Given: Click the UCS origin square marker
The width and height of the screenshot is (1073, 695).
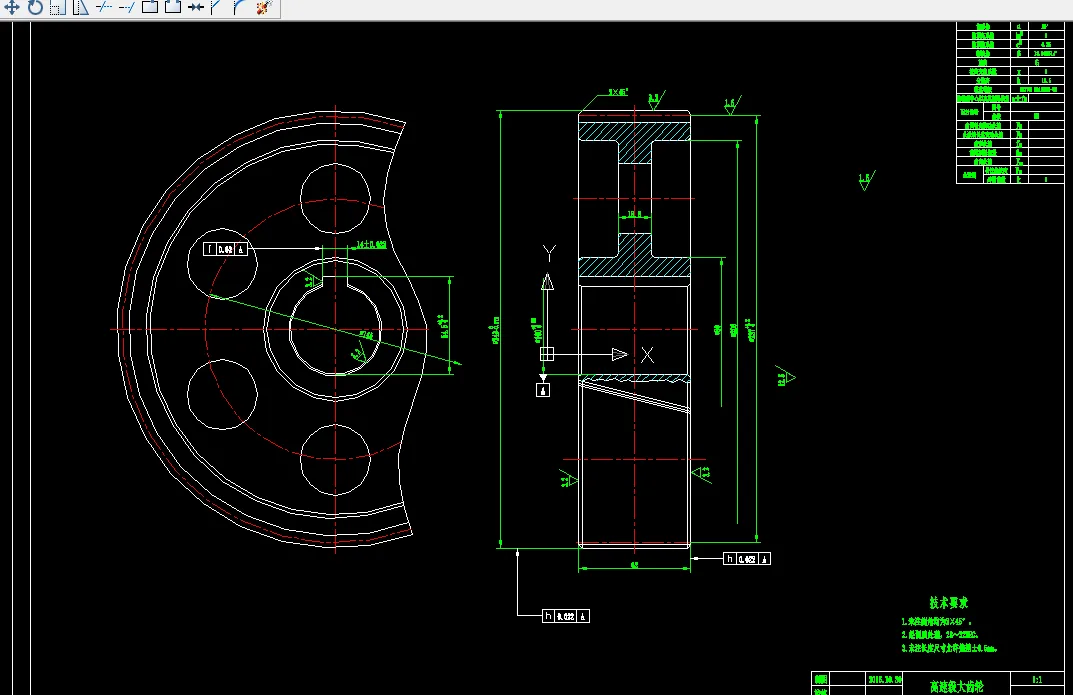Looking at the screenshot, I should (x=547, y=354).
